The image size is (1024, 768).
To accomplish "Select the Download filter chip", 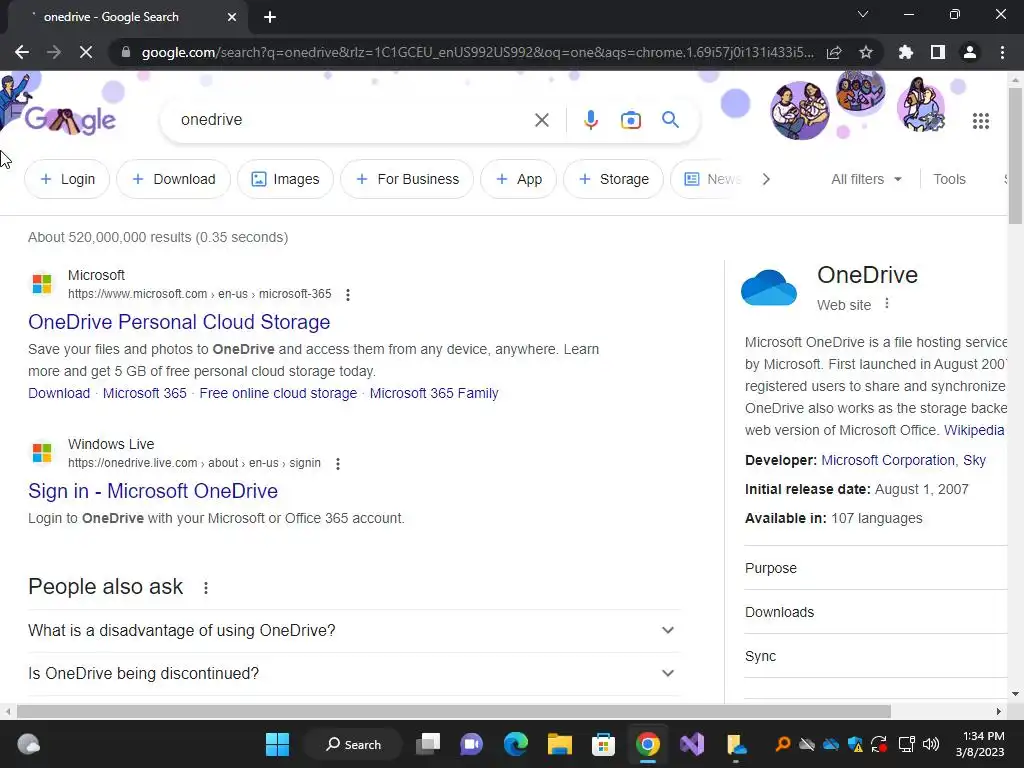I will (174, 179).
